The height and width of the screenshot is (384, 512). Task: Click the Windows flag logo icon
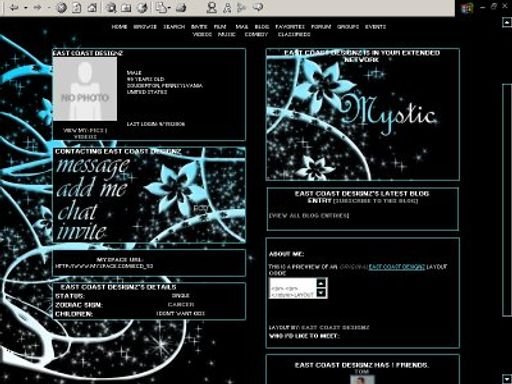pos(467,8)
